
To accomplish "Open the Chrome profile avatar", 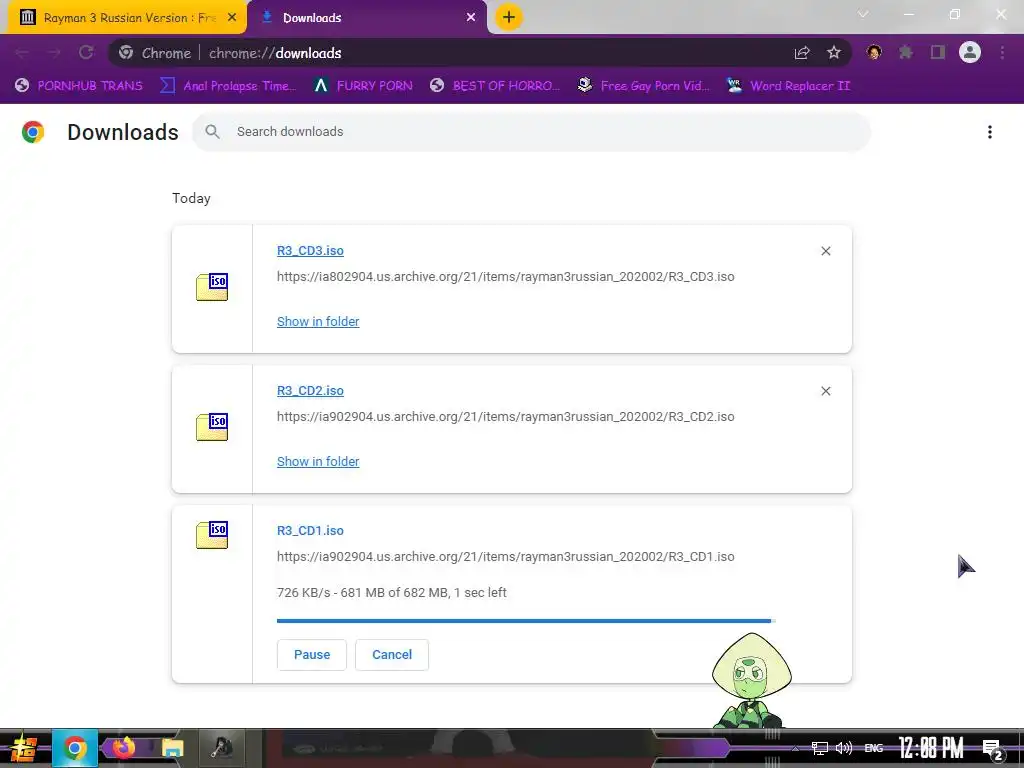I will pos(970,52).
